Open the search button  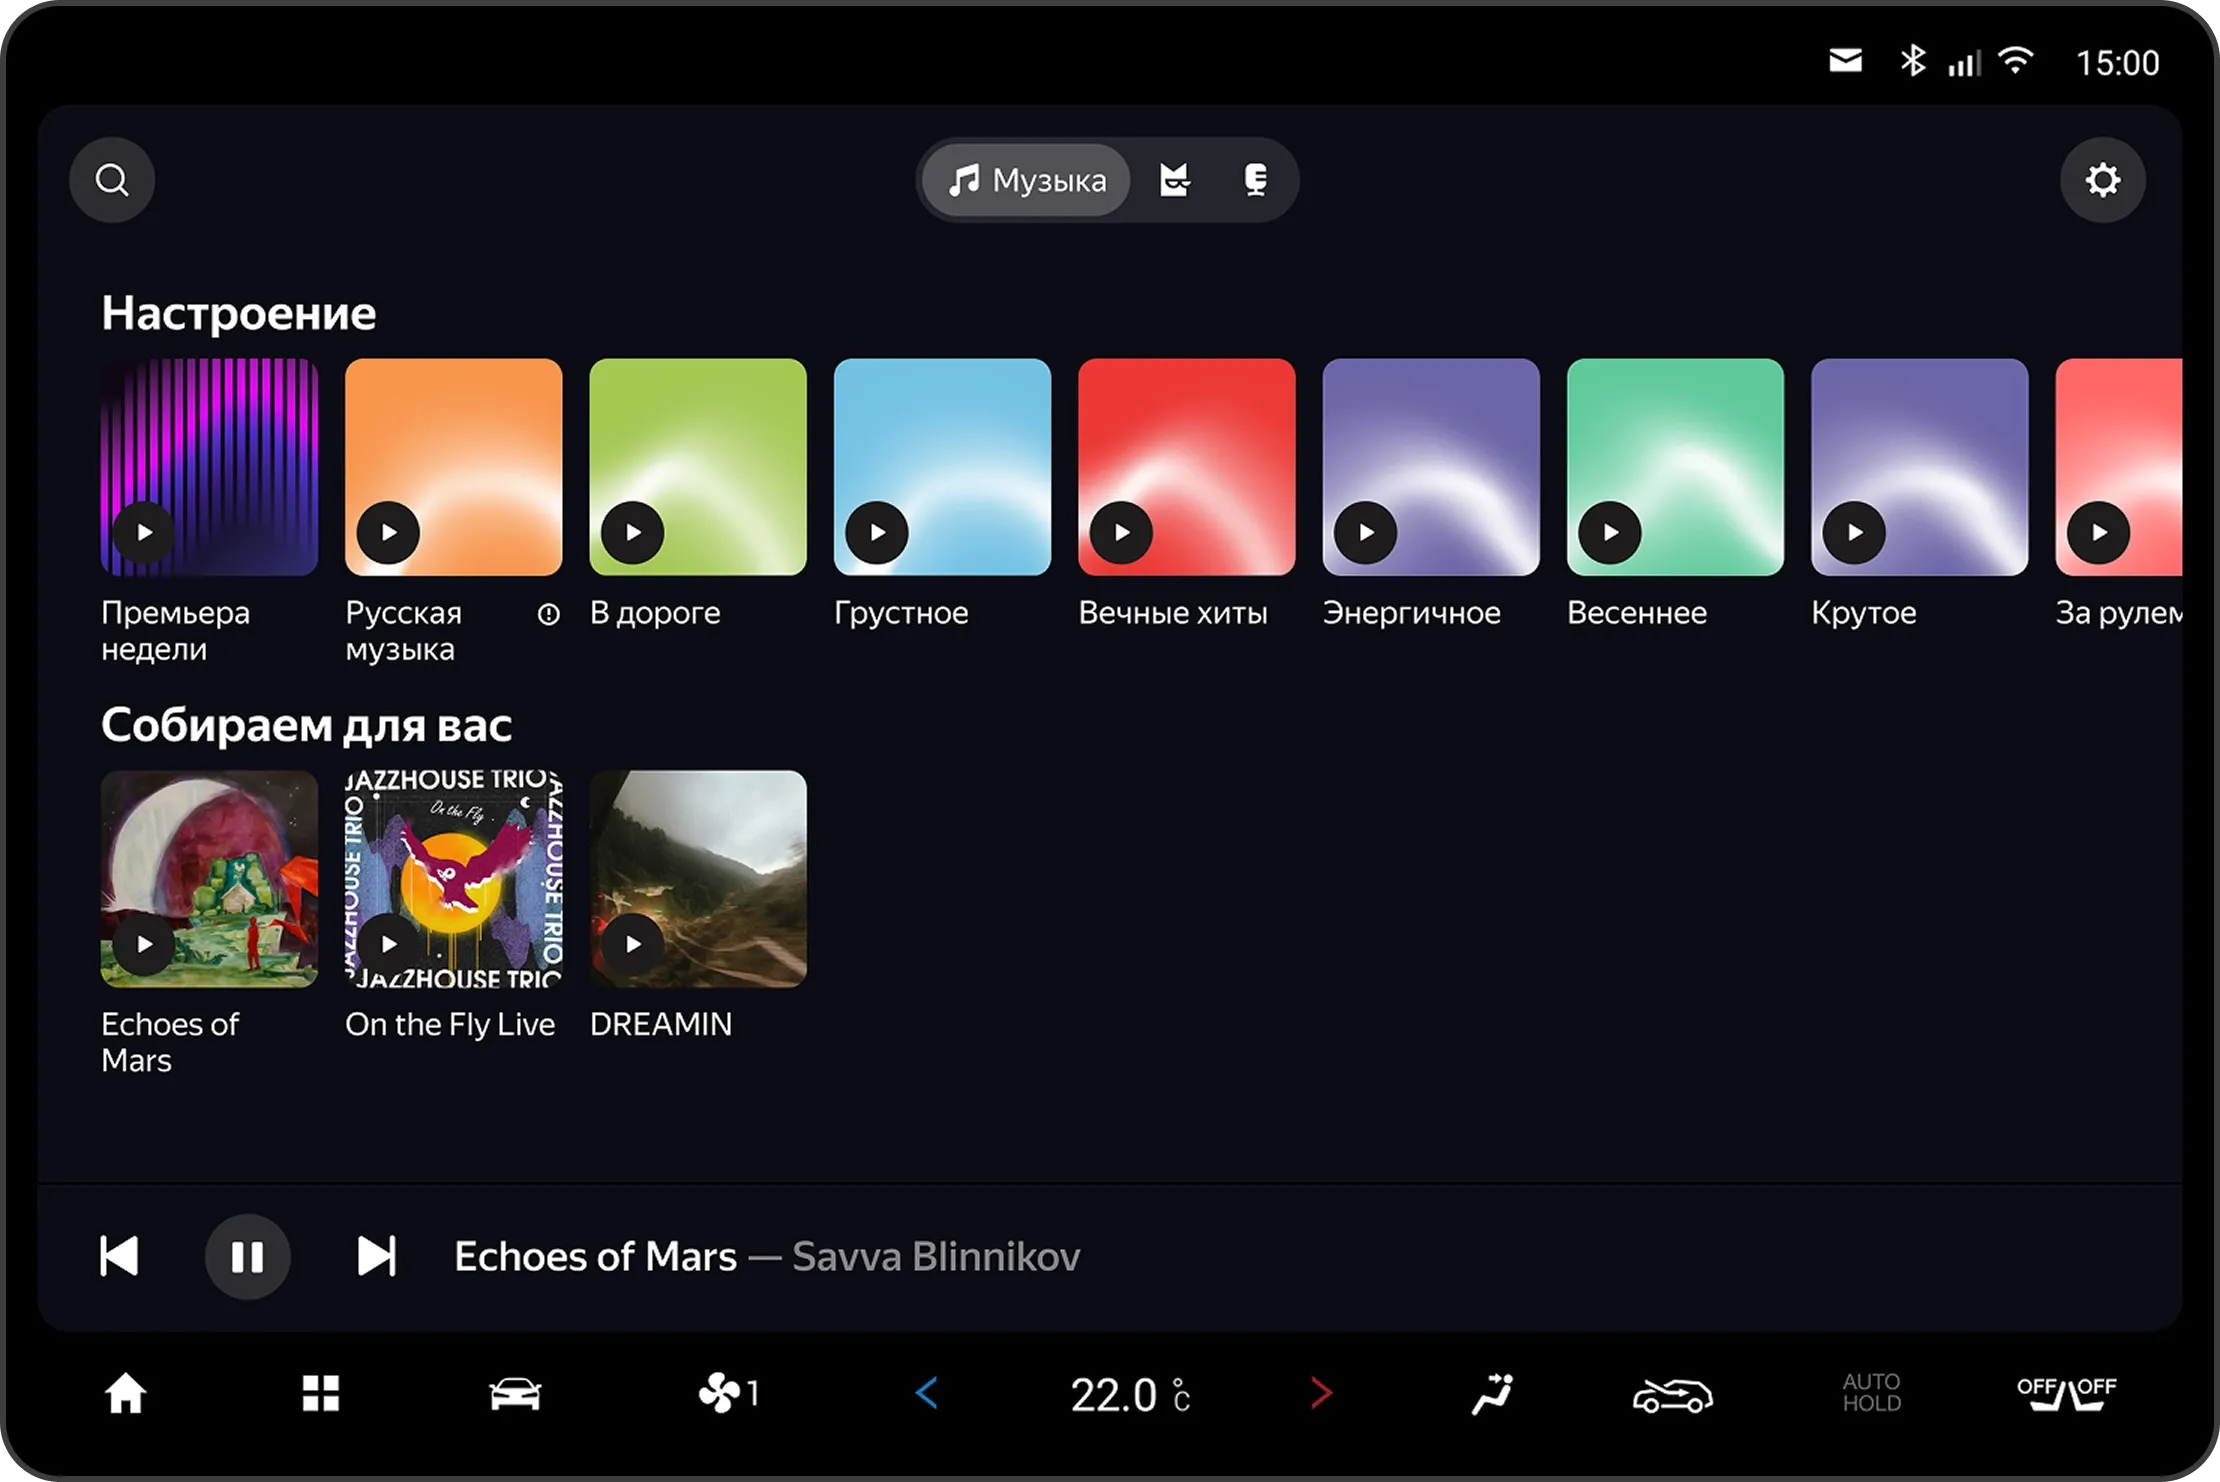pyautogui.click(x=112, y=180)
